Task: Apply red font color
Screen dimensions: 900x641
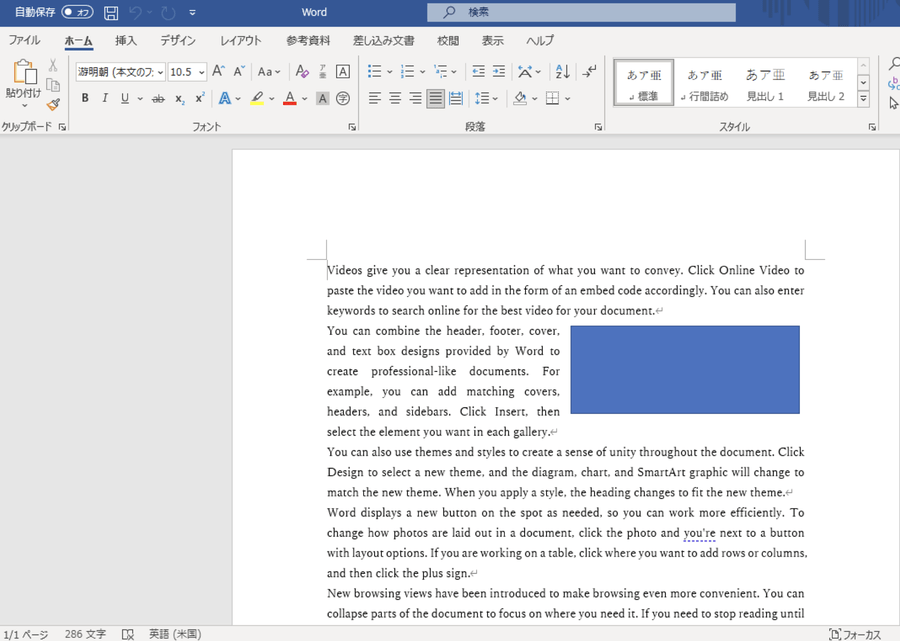Action: click(x=290, y=99)
